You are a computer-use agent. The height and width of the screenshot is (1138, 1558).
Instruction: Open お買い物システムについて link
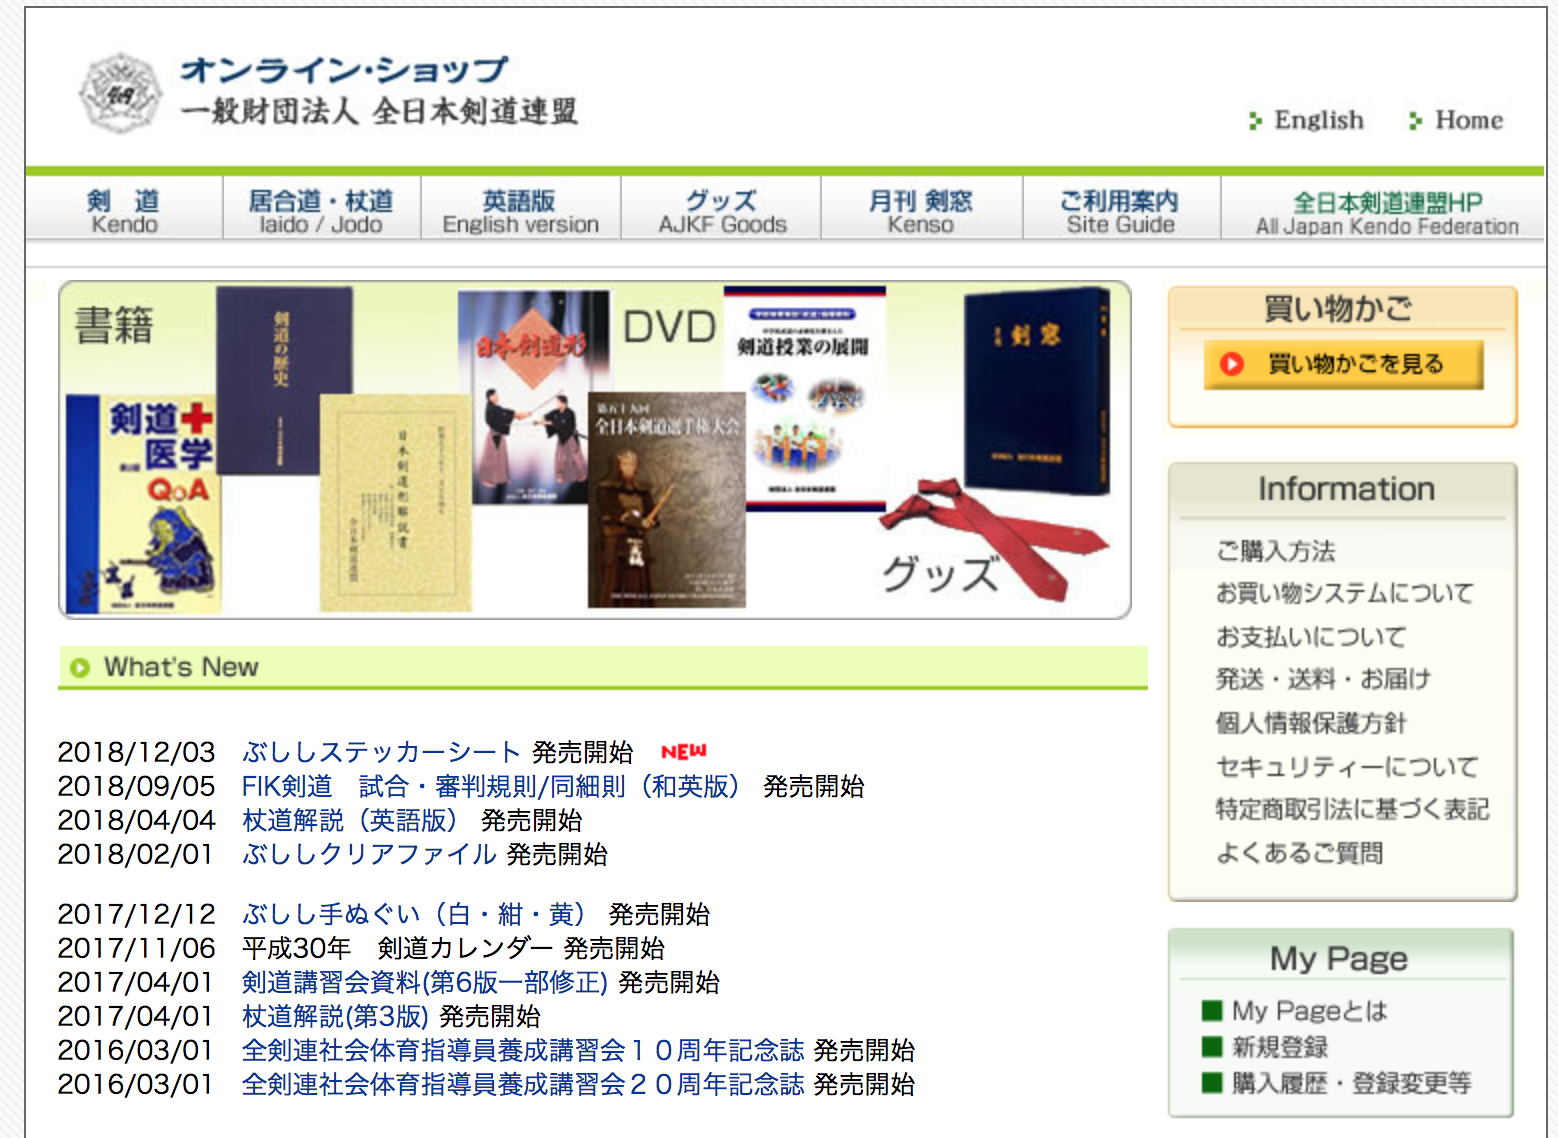[1344, 593]
